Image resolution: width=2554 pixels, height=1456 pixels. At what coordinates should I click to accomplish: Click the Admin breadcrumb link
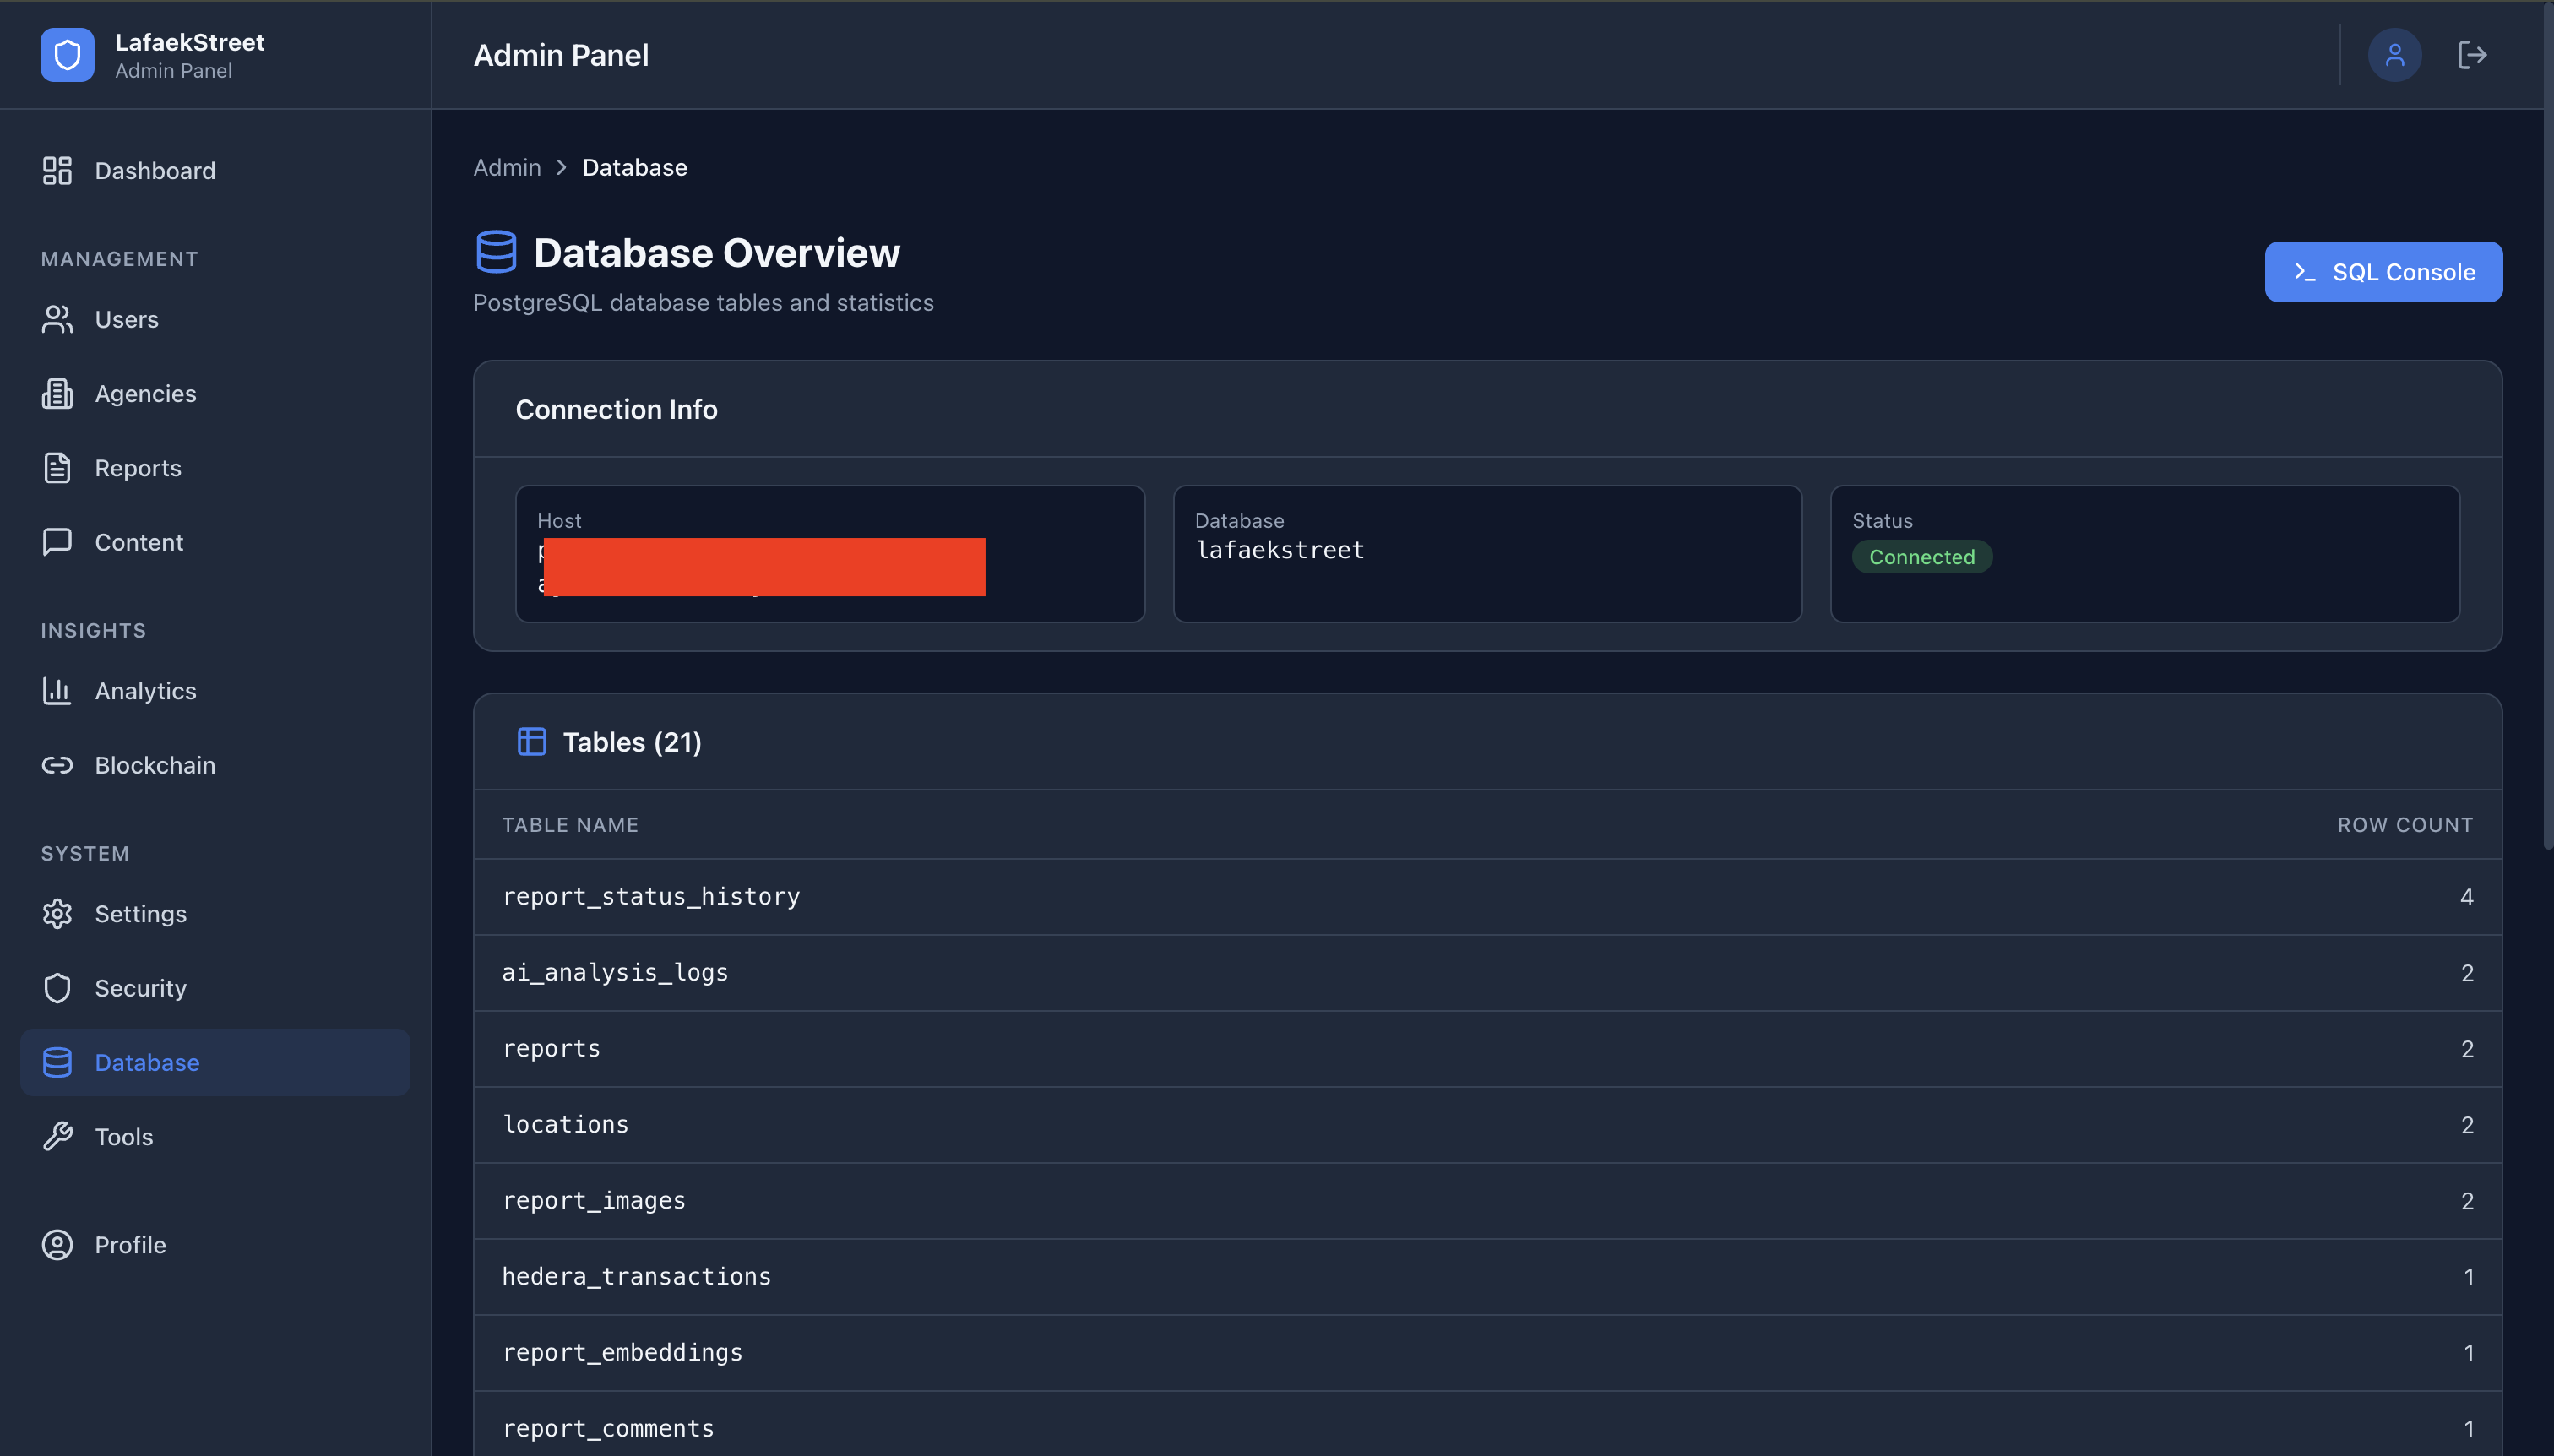tap(506, 167)
